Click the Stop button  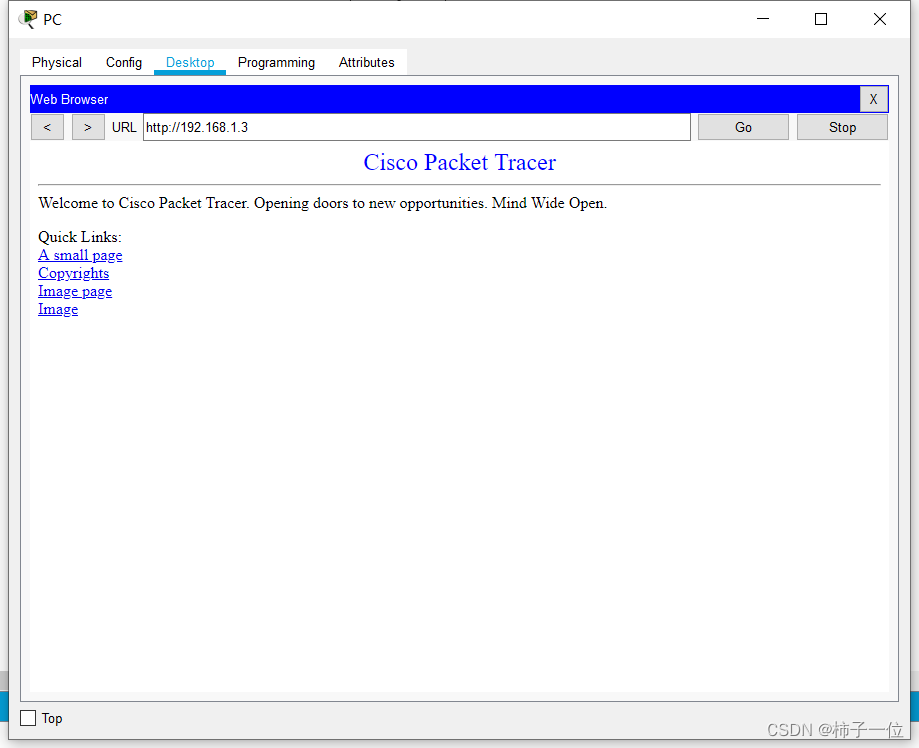pos(842,127)
